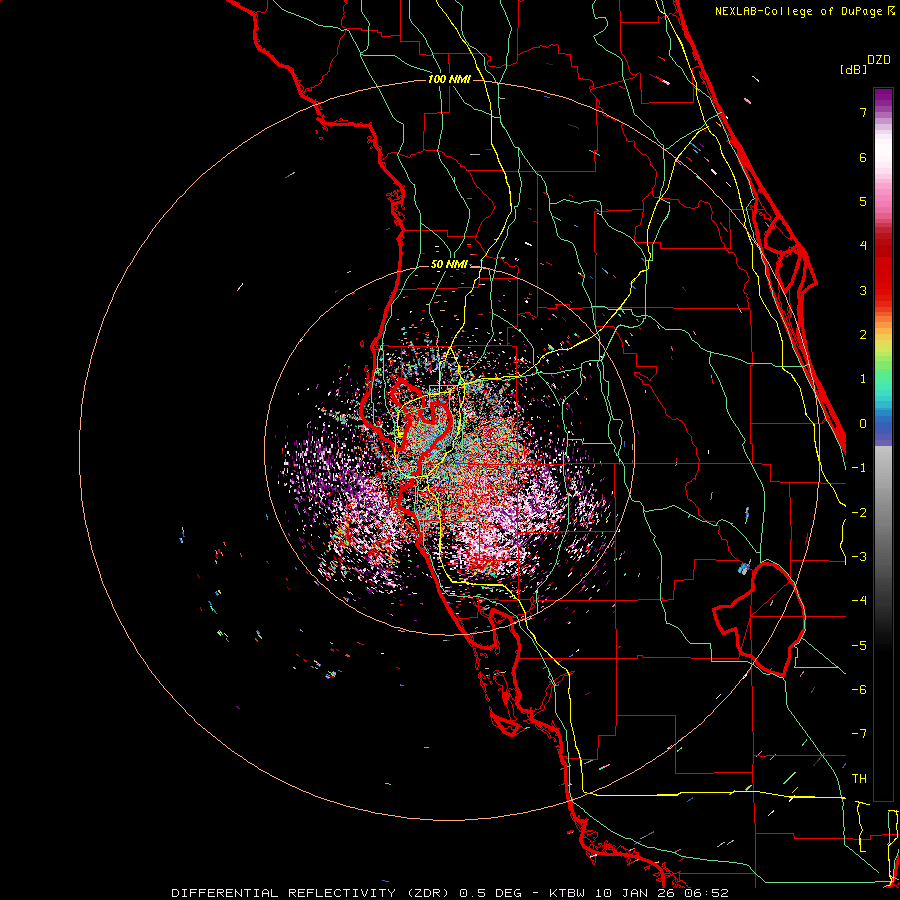Image resolution: width=900 pixels, height=900 pixels.
Task: Click the "50 NMI" range ring label
Action: click(449, 265)
